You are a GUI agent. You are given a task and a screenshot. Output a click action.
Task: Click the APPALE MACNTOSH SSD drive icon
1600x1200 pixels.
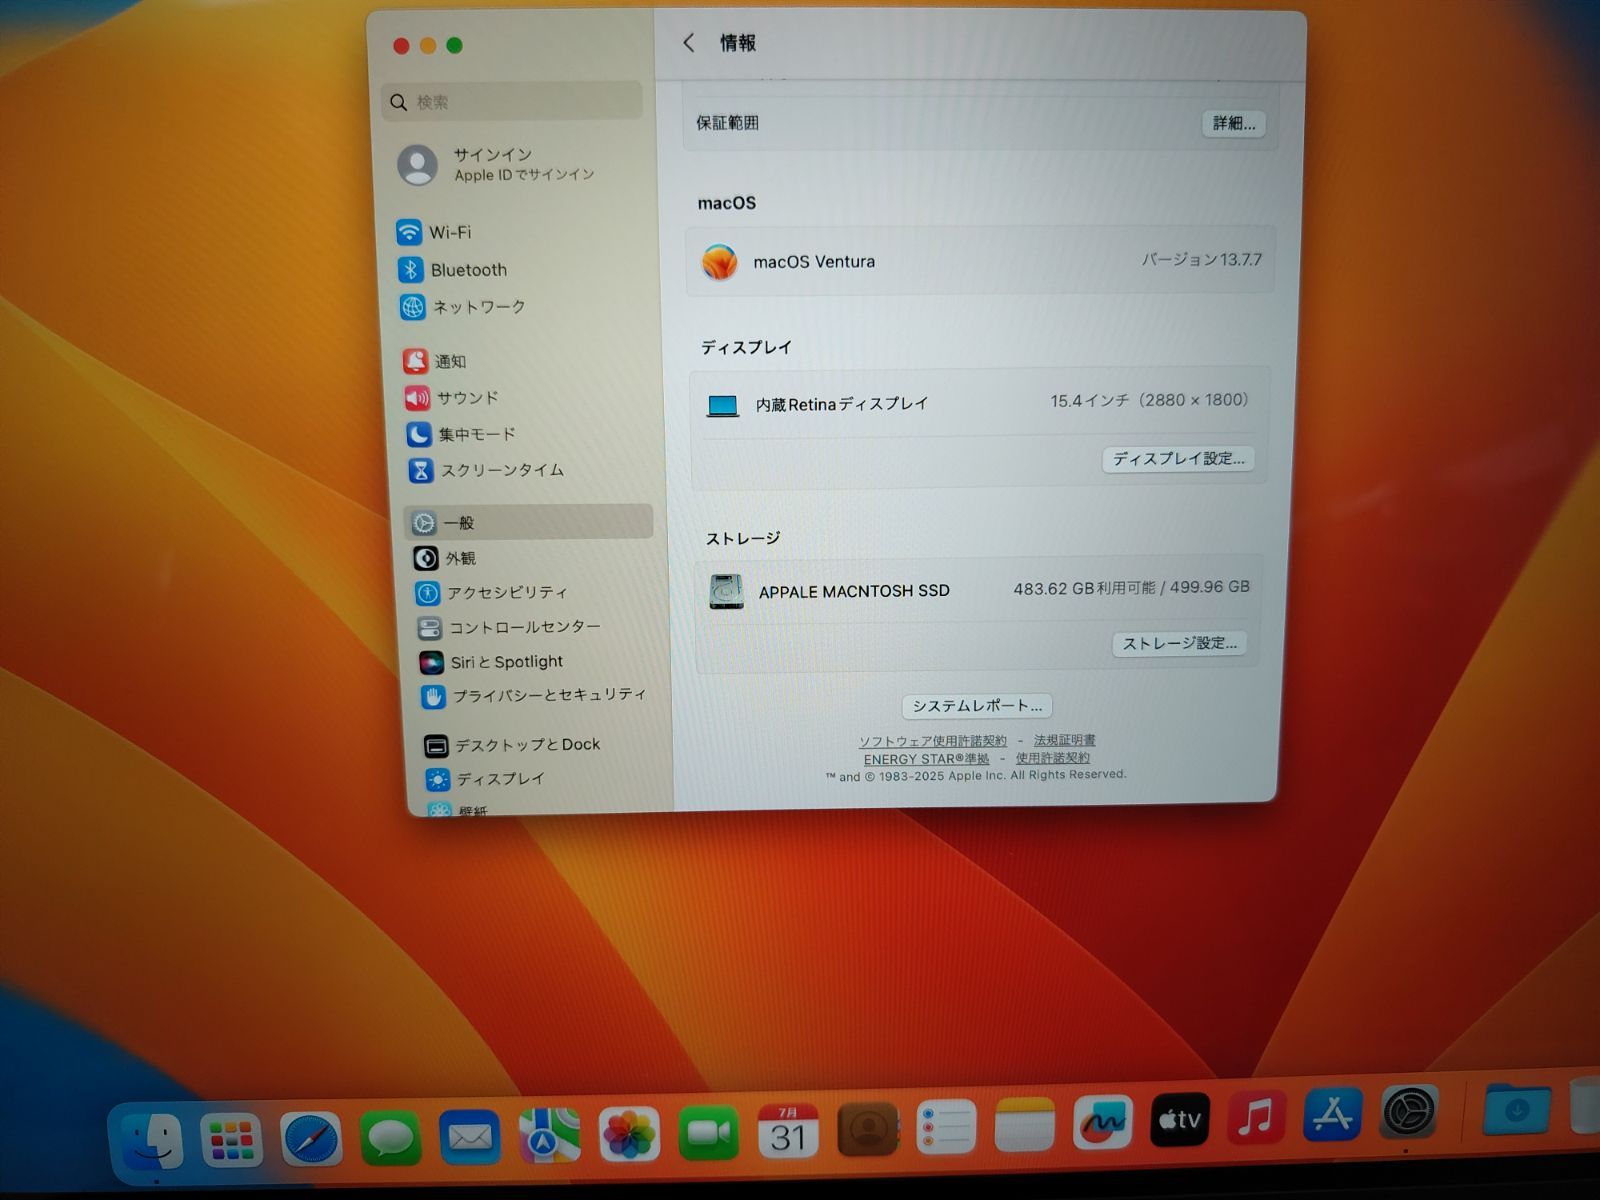[x=727, y=592]
